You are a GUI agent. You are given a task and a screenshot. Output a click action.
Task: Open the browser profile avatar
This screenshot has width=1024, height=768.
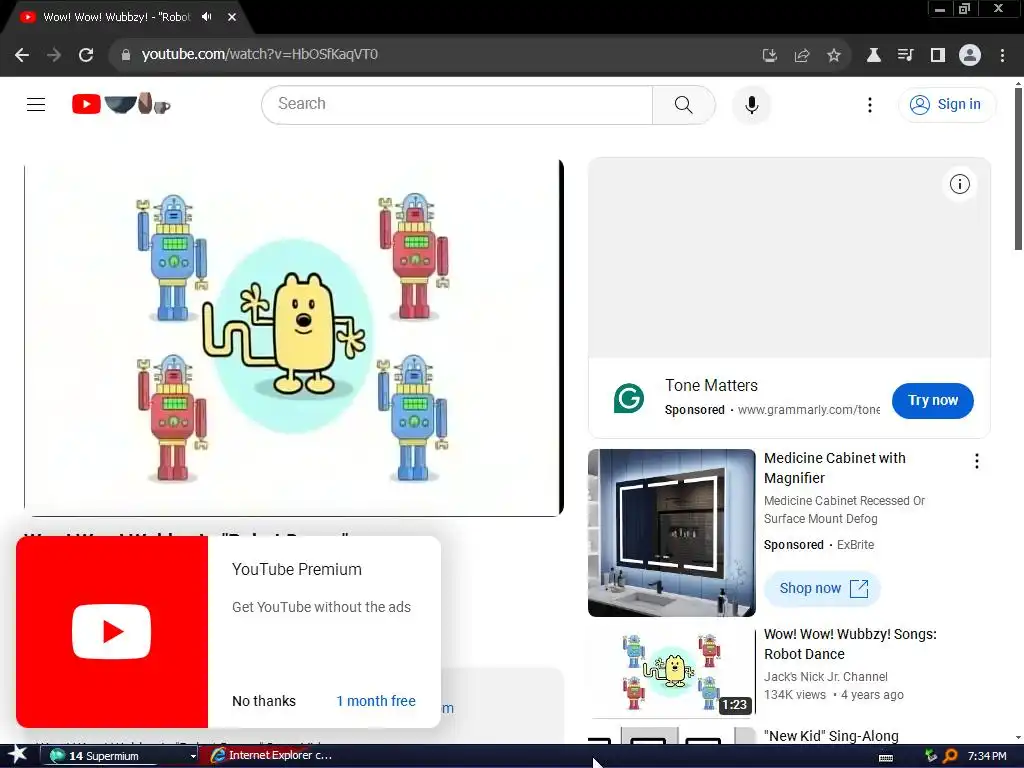tap(970, 56)
